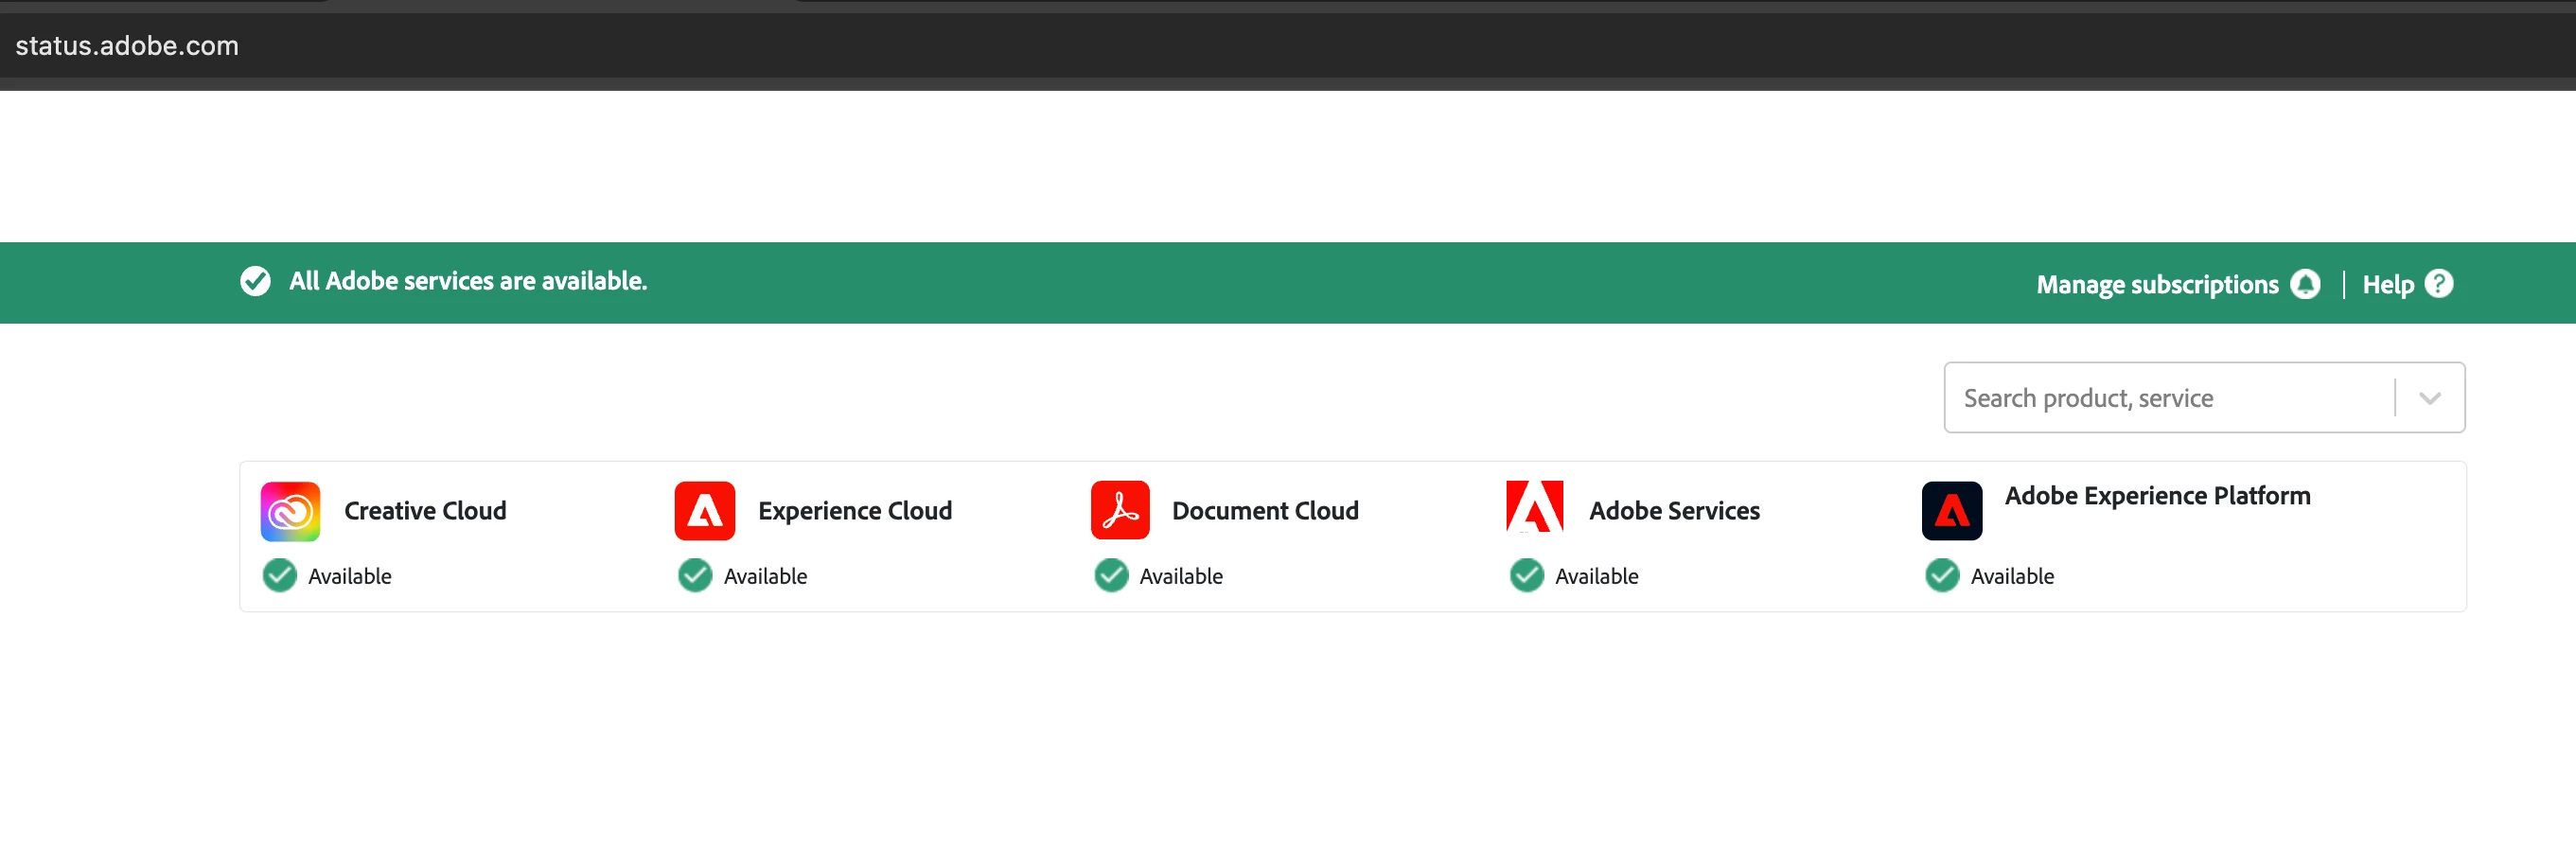This screenshot has width=2576, height=863.
Task: Open the Help link
Action: [2387, 285]
